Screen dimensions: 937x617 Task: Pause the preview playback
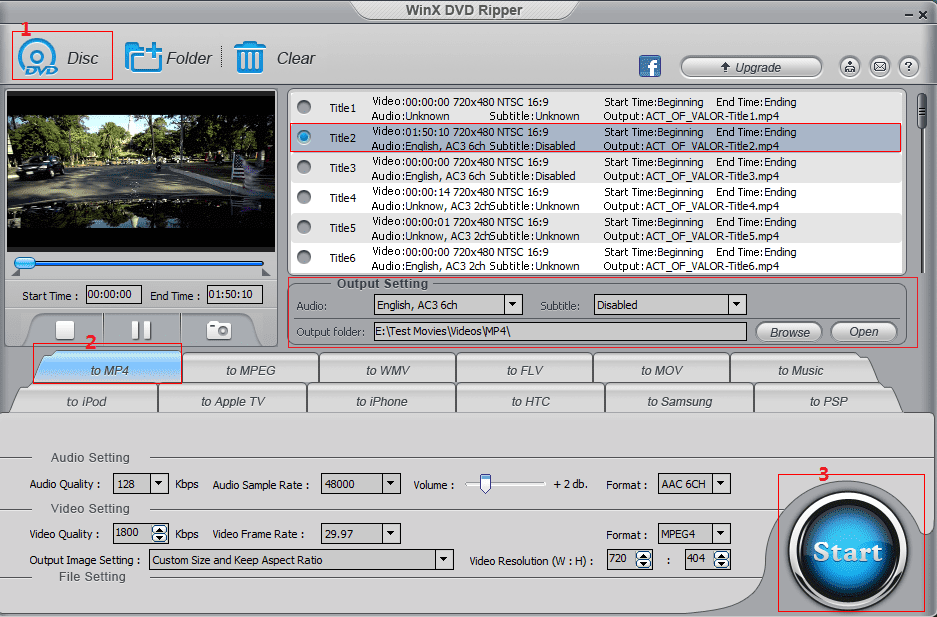point(141,330)
